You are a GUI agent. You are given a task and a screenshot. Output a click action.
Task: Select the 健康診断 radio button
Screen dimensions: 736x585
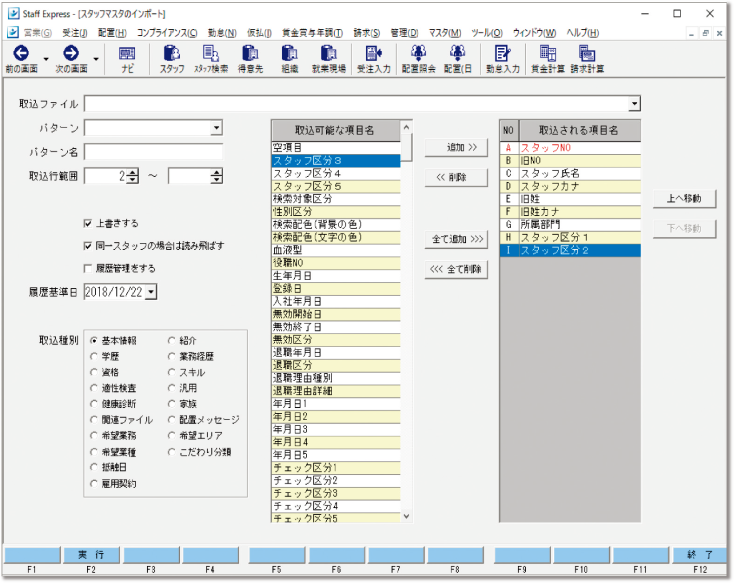tap(94, 404)
